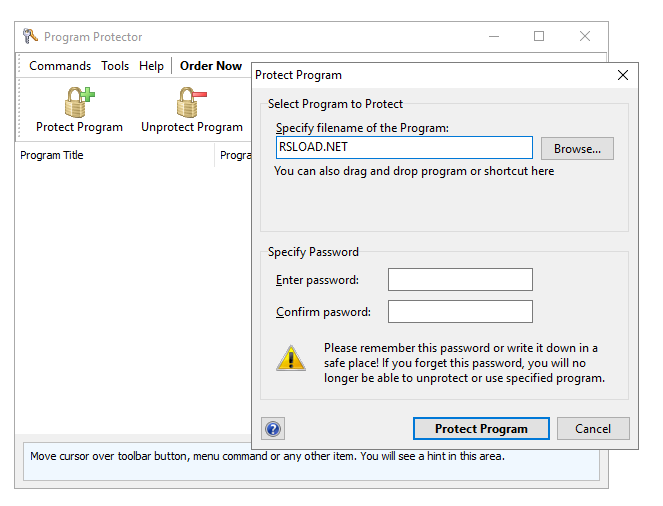Minimize the Program Protector window

(494, 37)
